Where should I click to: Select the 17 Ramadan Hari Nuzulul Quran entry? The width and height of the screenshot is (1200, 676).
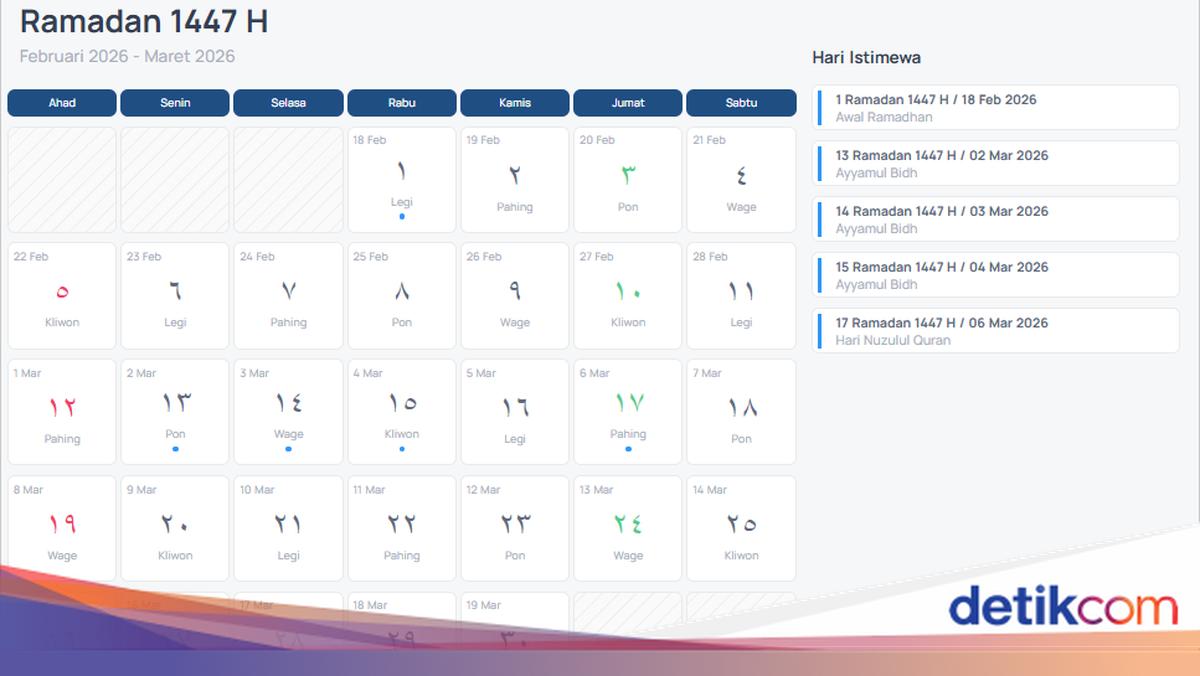coord(997,331)
